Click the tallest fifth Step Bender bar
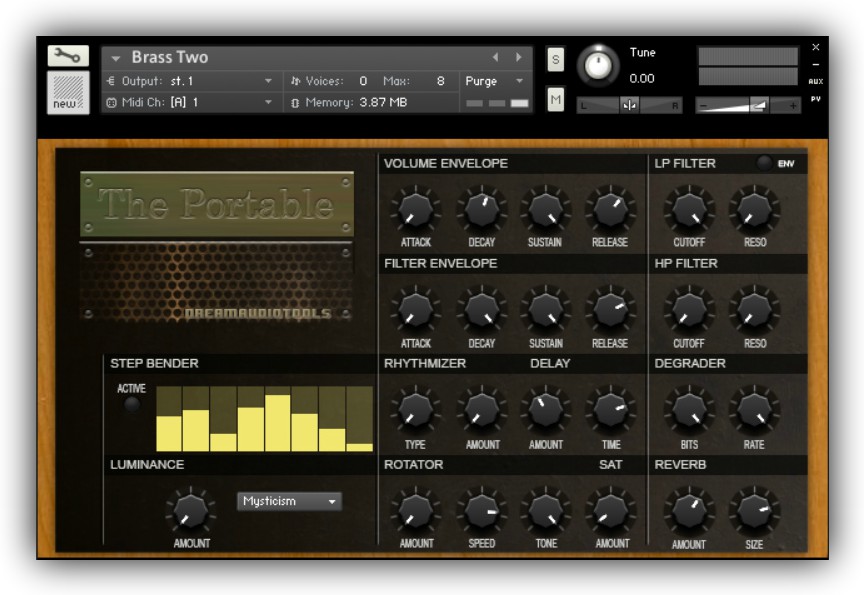The image size is (864, 595). pos(277,423)
